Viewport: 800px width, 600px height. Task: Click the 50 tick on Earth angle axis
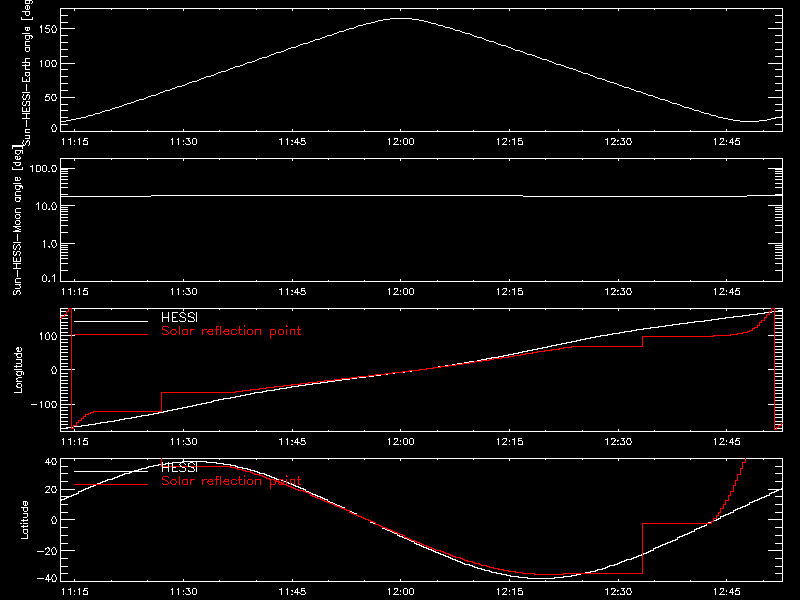51,97
